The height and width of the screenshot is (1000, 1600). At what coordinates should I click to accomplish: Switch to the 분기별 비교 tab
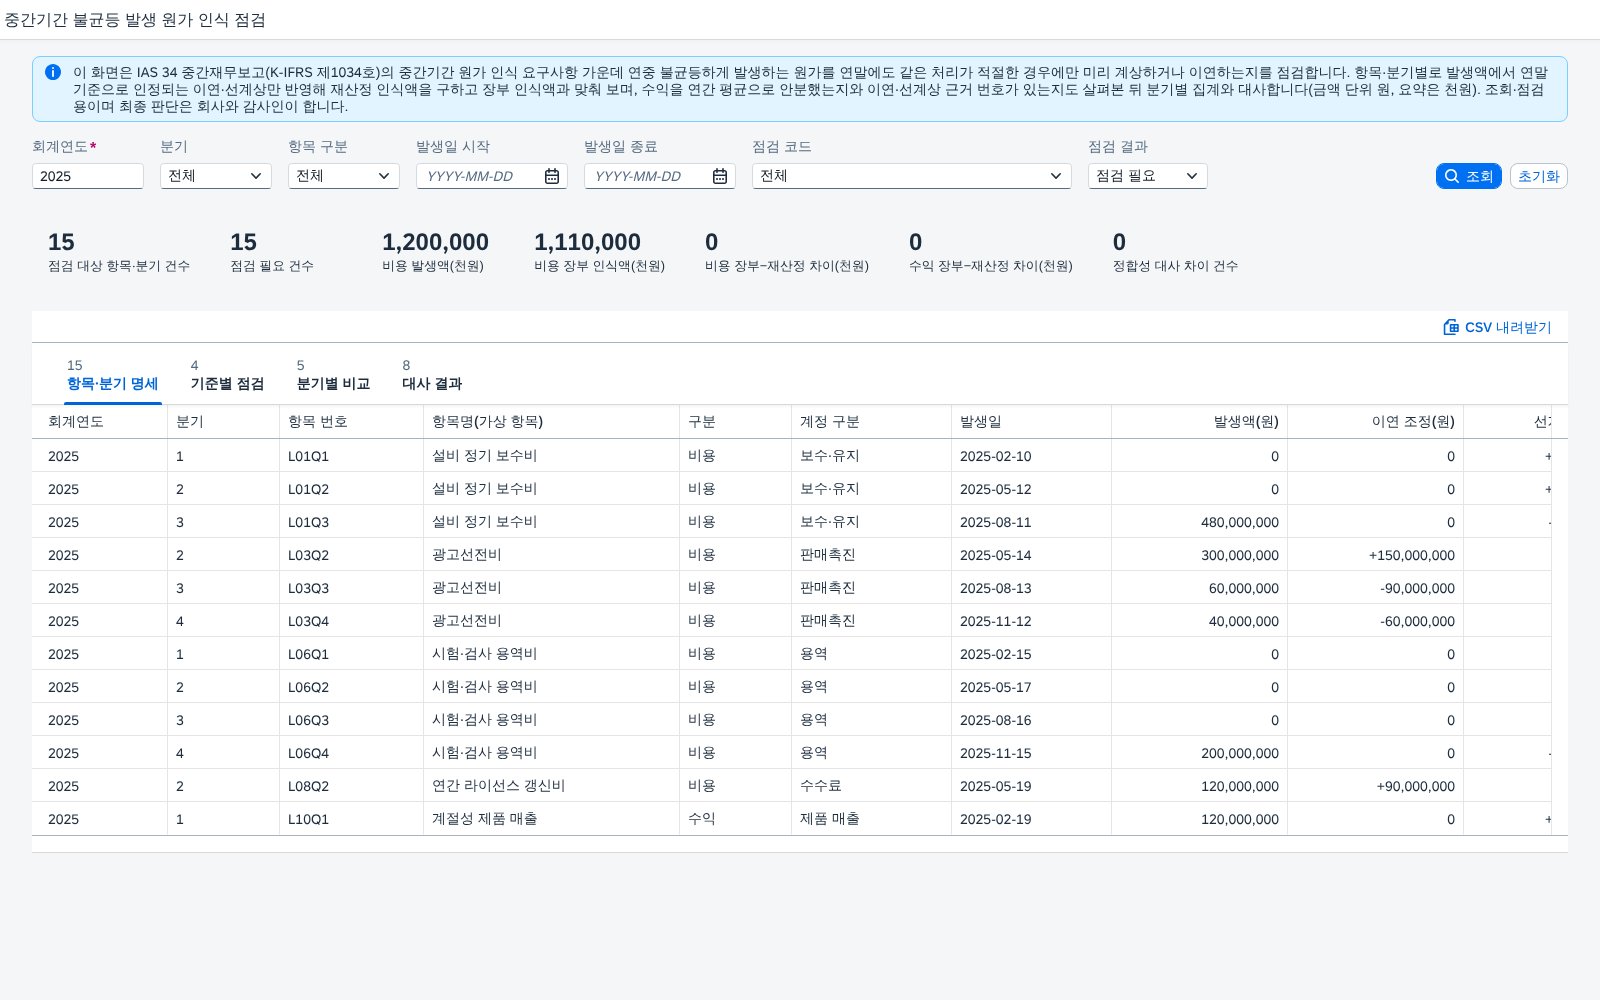click(x=334, y=376)
